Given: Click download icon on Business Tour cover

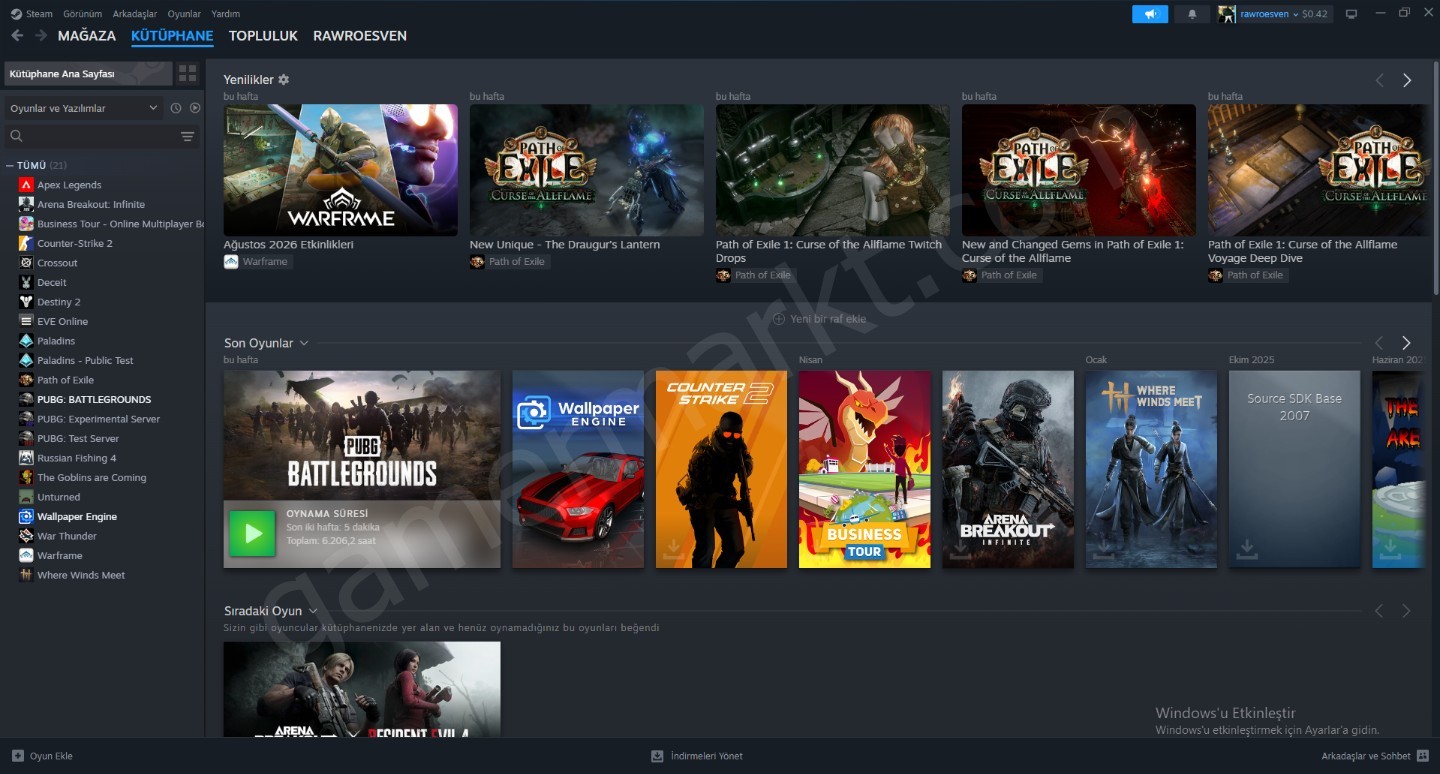Looking at the screenshot, I should (x=818, y=549).
